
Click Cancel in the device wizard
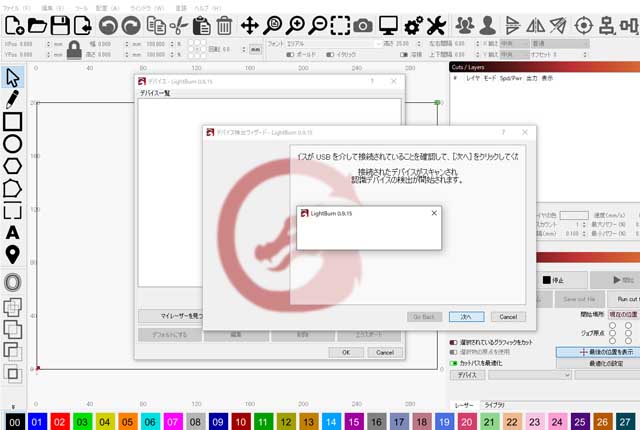click(508, 317)
